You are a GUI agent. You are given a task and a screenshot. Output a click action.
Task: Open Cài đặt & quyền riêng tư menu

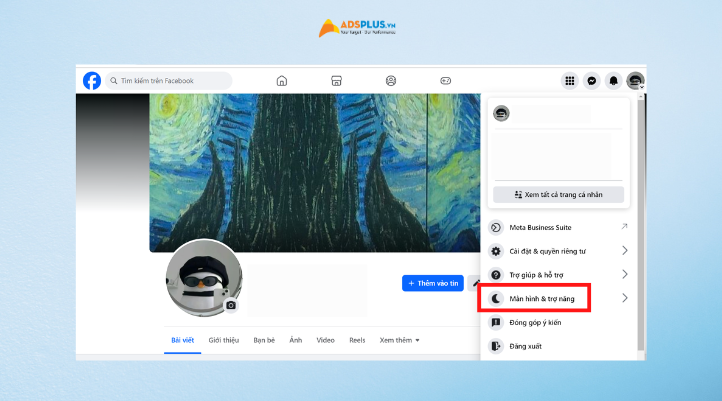pyautogui.click(x=558, y=251)
